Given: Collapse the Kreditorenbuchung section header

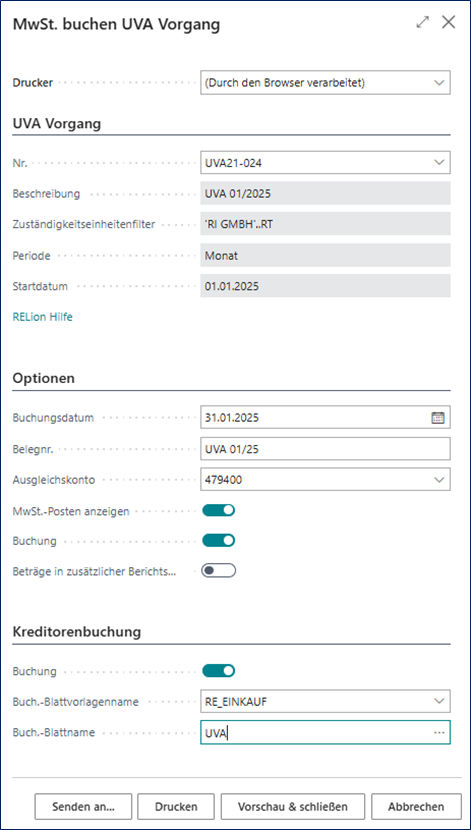Looking at the screenshot, I should pyautogui.click(x=76, y=631).
